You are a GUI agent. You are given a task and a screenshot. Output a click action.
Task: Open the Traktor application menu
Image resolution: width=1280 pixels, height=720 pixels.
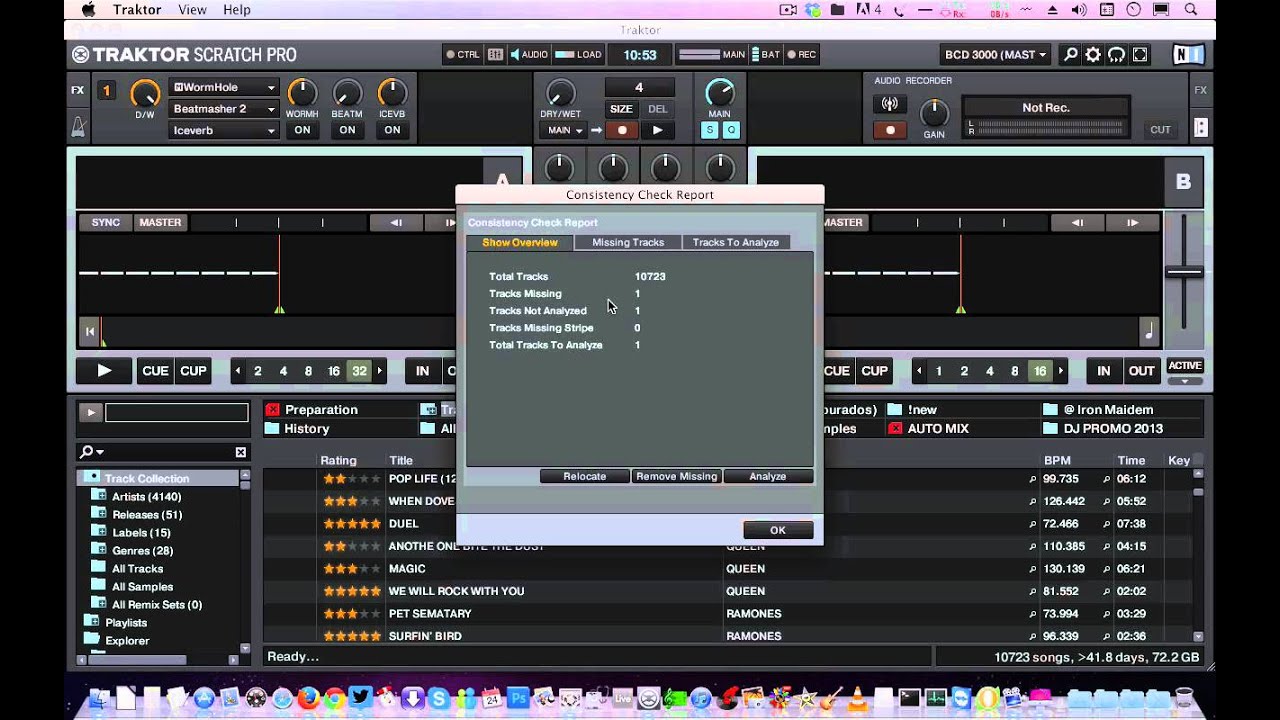pos(137,9)
